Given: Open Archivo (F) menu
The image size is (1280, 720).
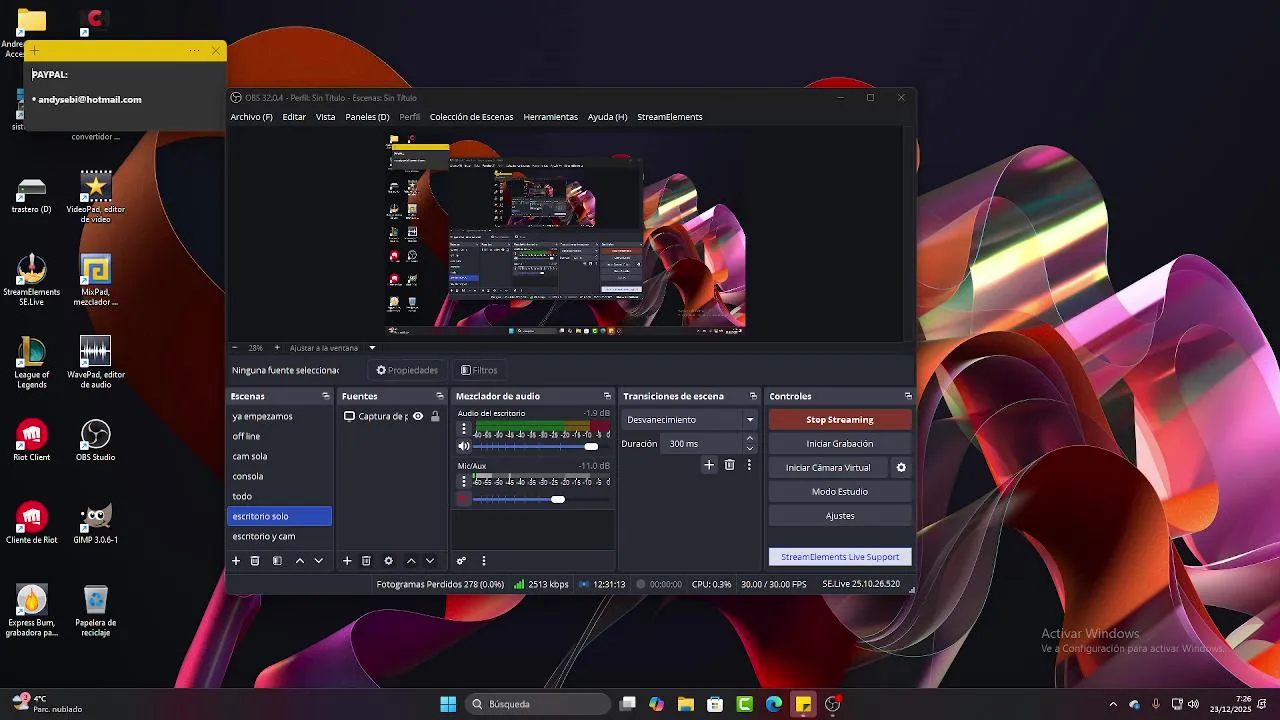Looking at the screenshot, I should [251, 117].
